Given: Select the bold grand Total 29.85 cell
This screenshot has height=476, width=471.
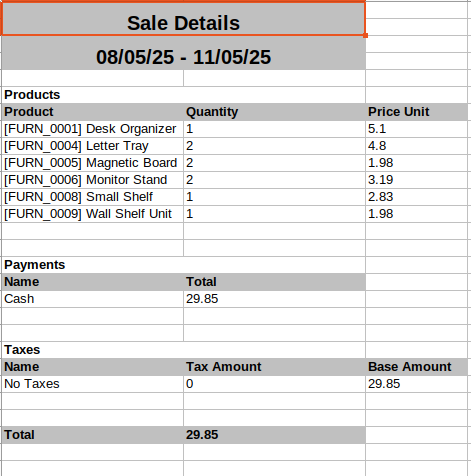Looking at the screenshot, I should pyautogui.click(x=274, y=435).
